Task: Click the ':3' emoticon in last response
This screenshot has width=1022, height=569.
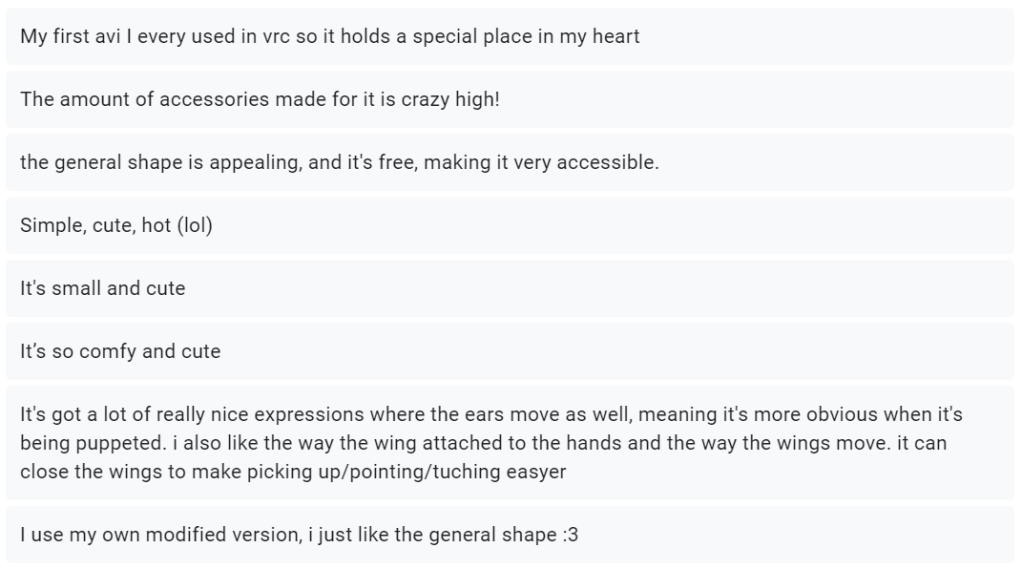Action: (570, 535)
